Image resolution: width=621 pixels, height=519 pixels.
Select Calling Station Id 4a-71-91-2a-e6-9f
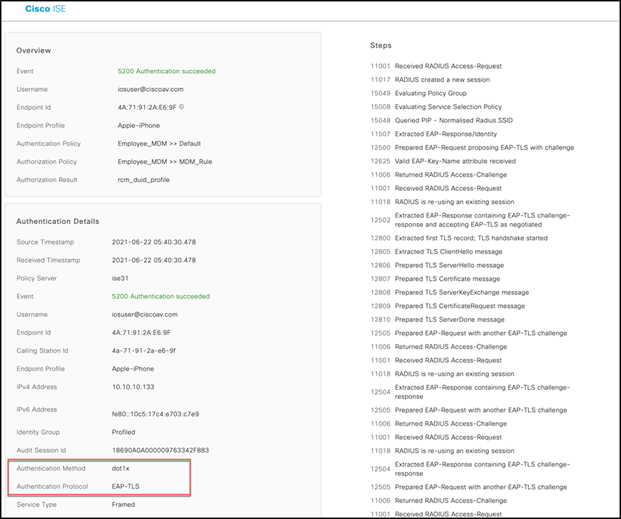[x=144, y=351]
